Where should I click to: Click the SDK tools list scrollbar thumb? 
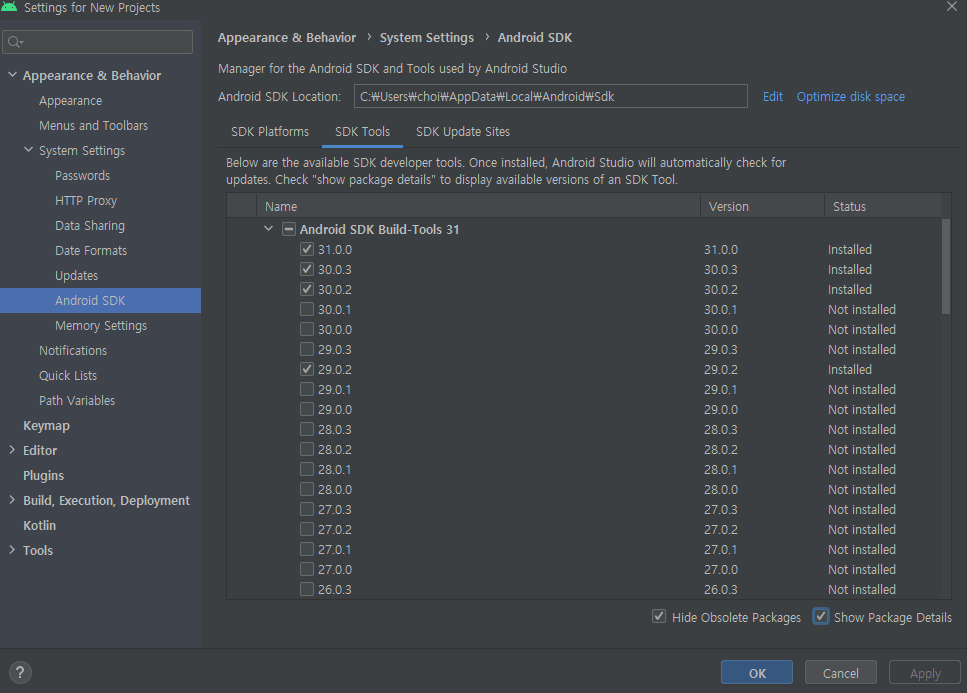(x=946, y=266)
